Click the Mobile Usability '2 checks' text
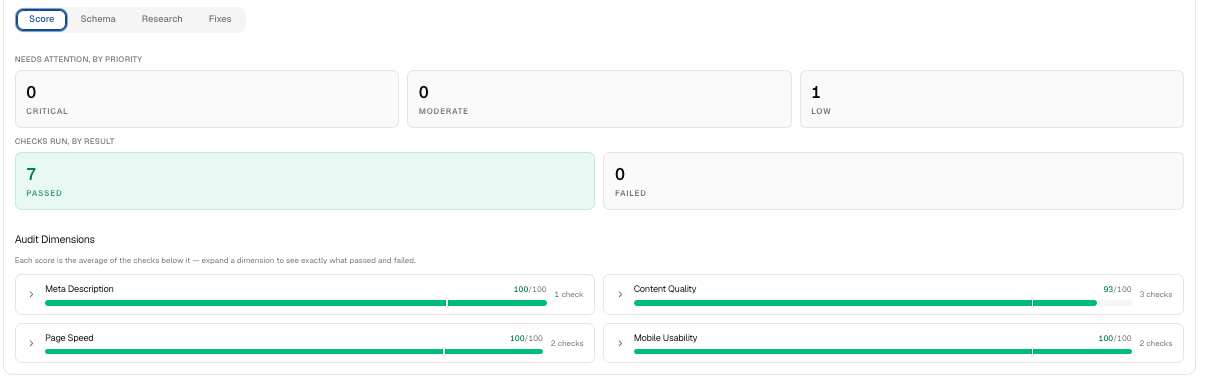1209x386 pixels. (1156, 344)
